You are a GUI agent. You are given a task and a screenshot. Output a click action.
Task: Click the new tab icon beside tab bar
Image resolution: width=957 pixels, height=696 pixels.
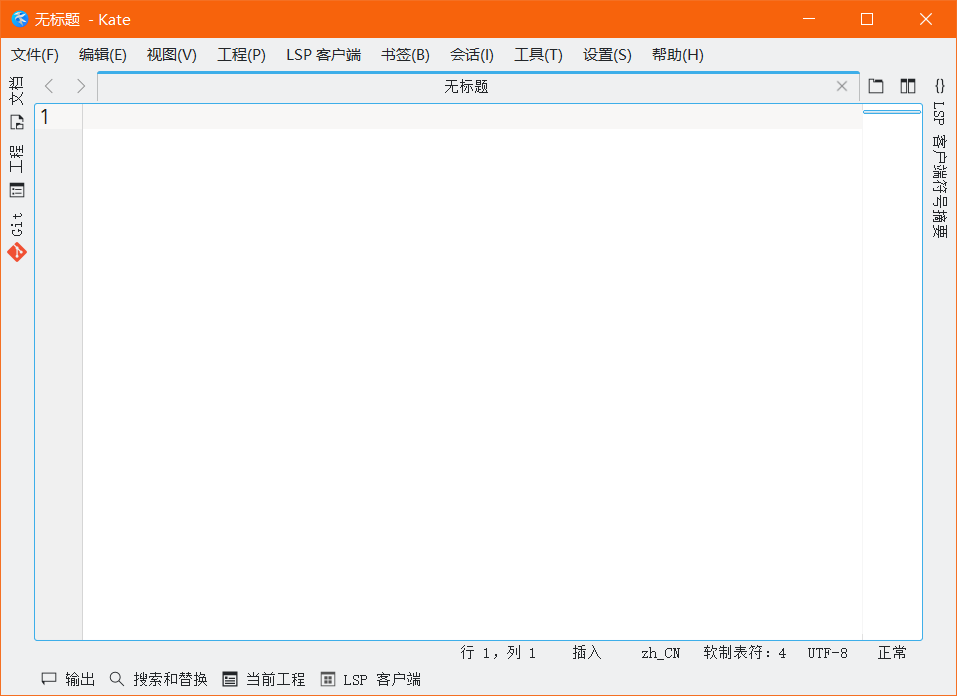[876, 87]
